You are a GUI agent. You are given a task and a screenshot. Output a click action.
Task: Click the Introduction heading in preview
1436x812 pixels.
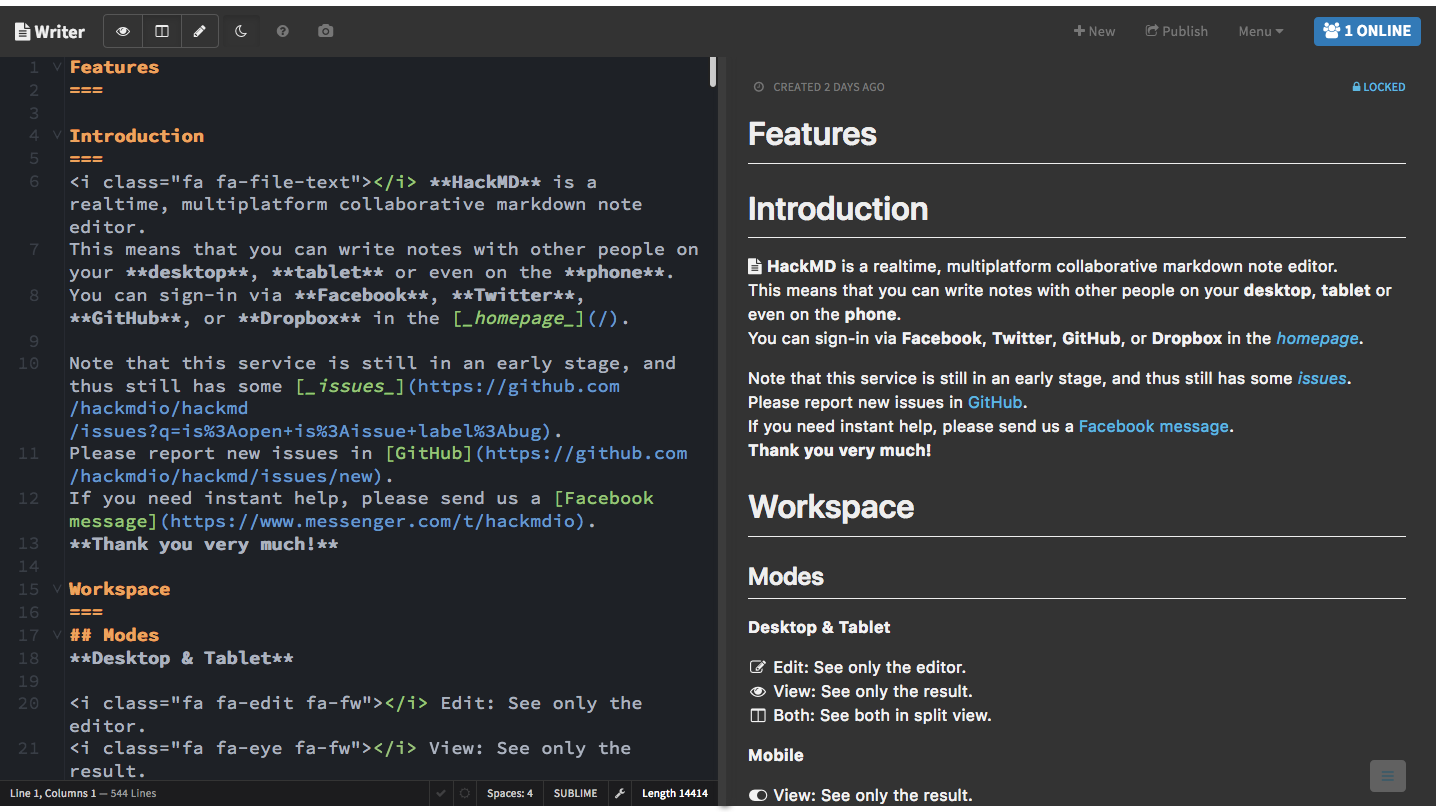click(x=838, y=208)
